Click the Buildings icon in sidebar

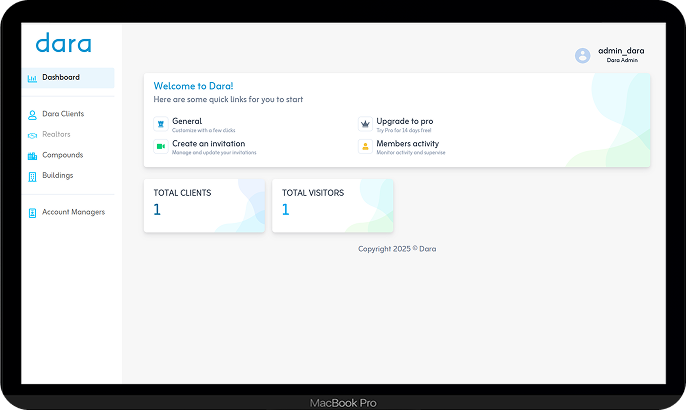coord(32,176)
